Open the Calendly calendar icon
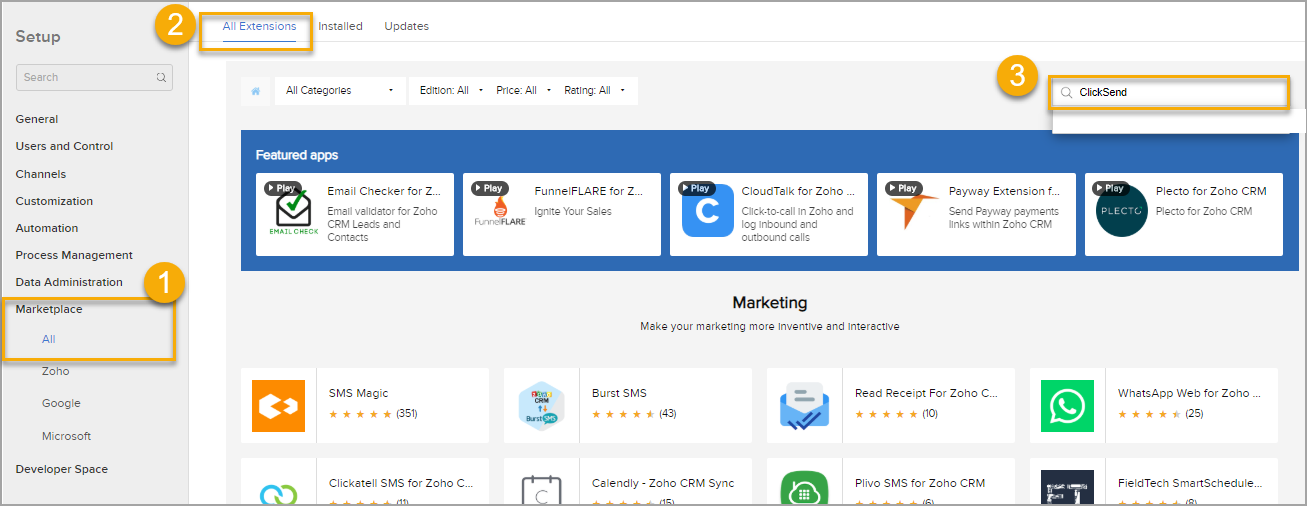This screenshot has height=506, width=1307. 542,488
